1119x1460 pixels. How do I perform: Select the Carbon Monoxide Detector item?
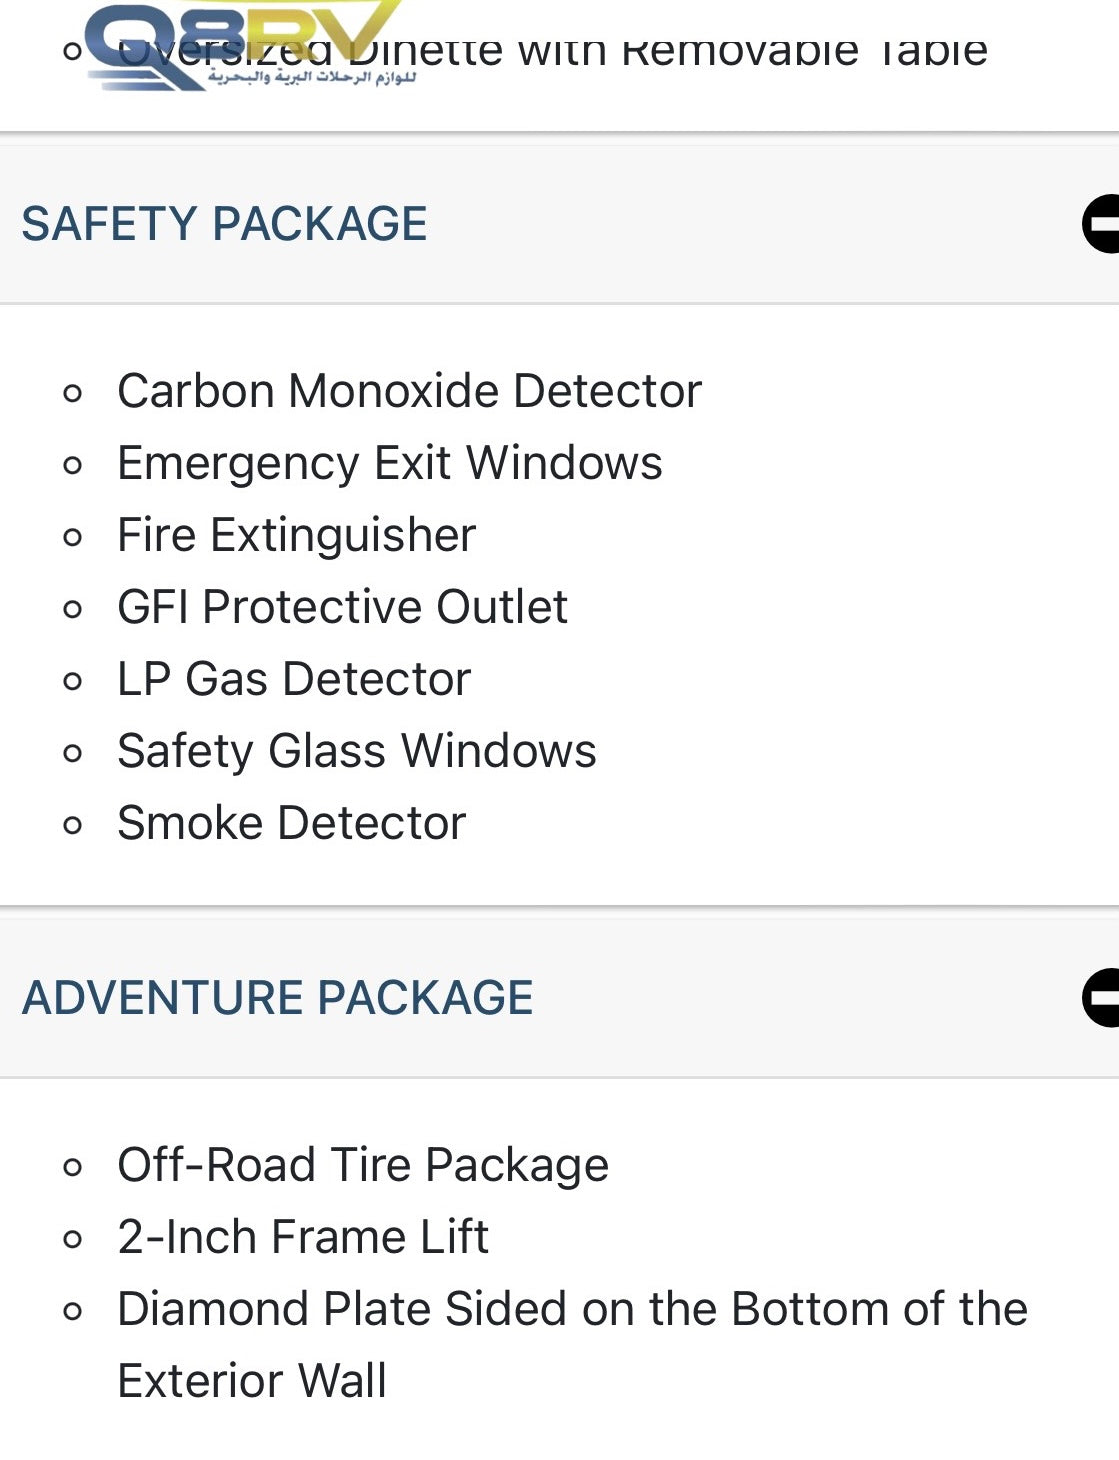click(409, 391)
